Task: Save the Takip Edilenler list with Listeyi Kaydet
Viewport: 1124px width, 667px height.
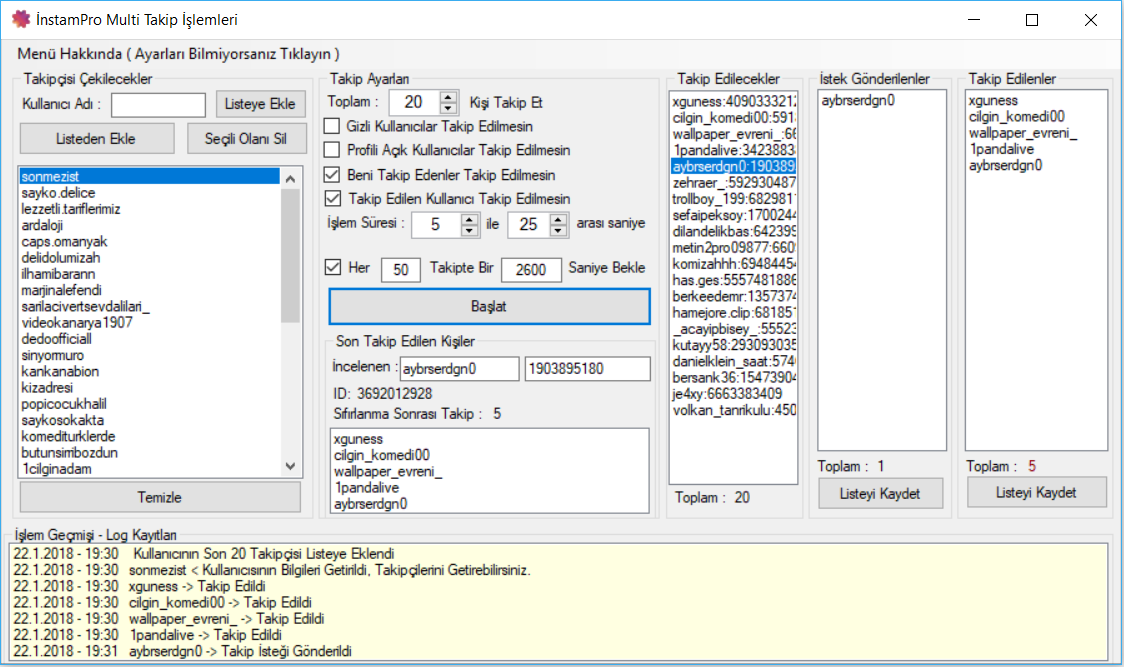Action: 1037,493
